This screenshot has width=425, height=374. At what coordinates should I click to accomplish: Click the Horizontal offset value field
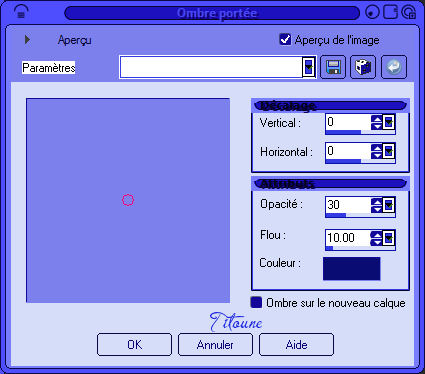click(x=348, y=151)
